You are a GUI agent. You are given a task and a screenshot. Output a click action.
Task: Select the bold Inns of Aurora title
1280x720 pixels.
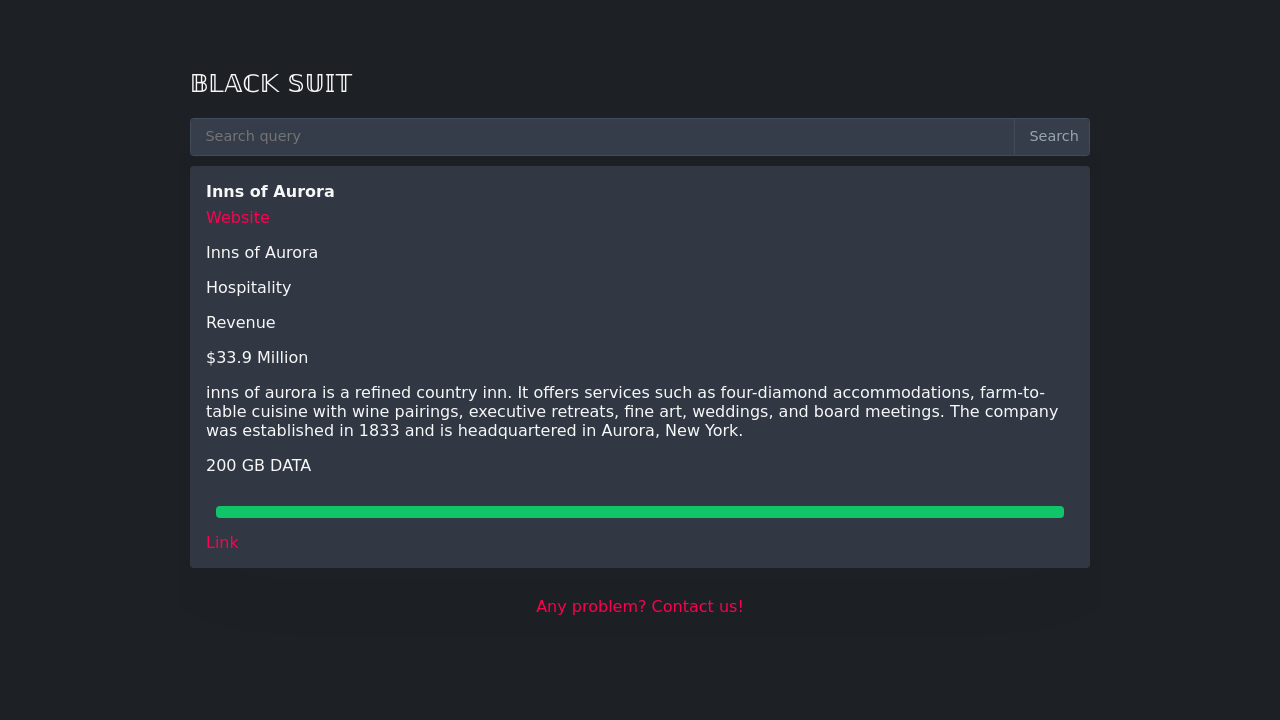tap(270, 192)
